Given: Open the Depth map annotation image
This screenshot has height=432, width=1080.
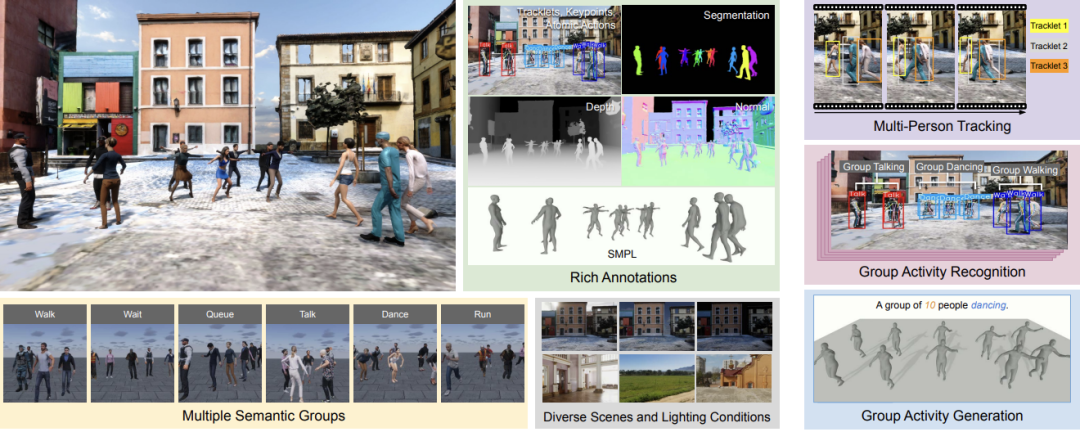Looking at the screenshot, I should (x=544, y=141).
